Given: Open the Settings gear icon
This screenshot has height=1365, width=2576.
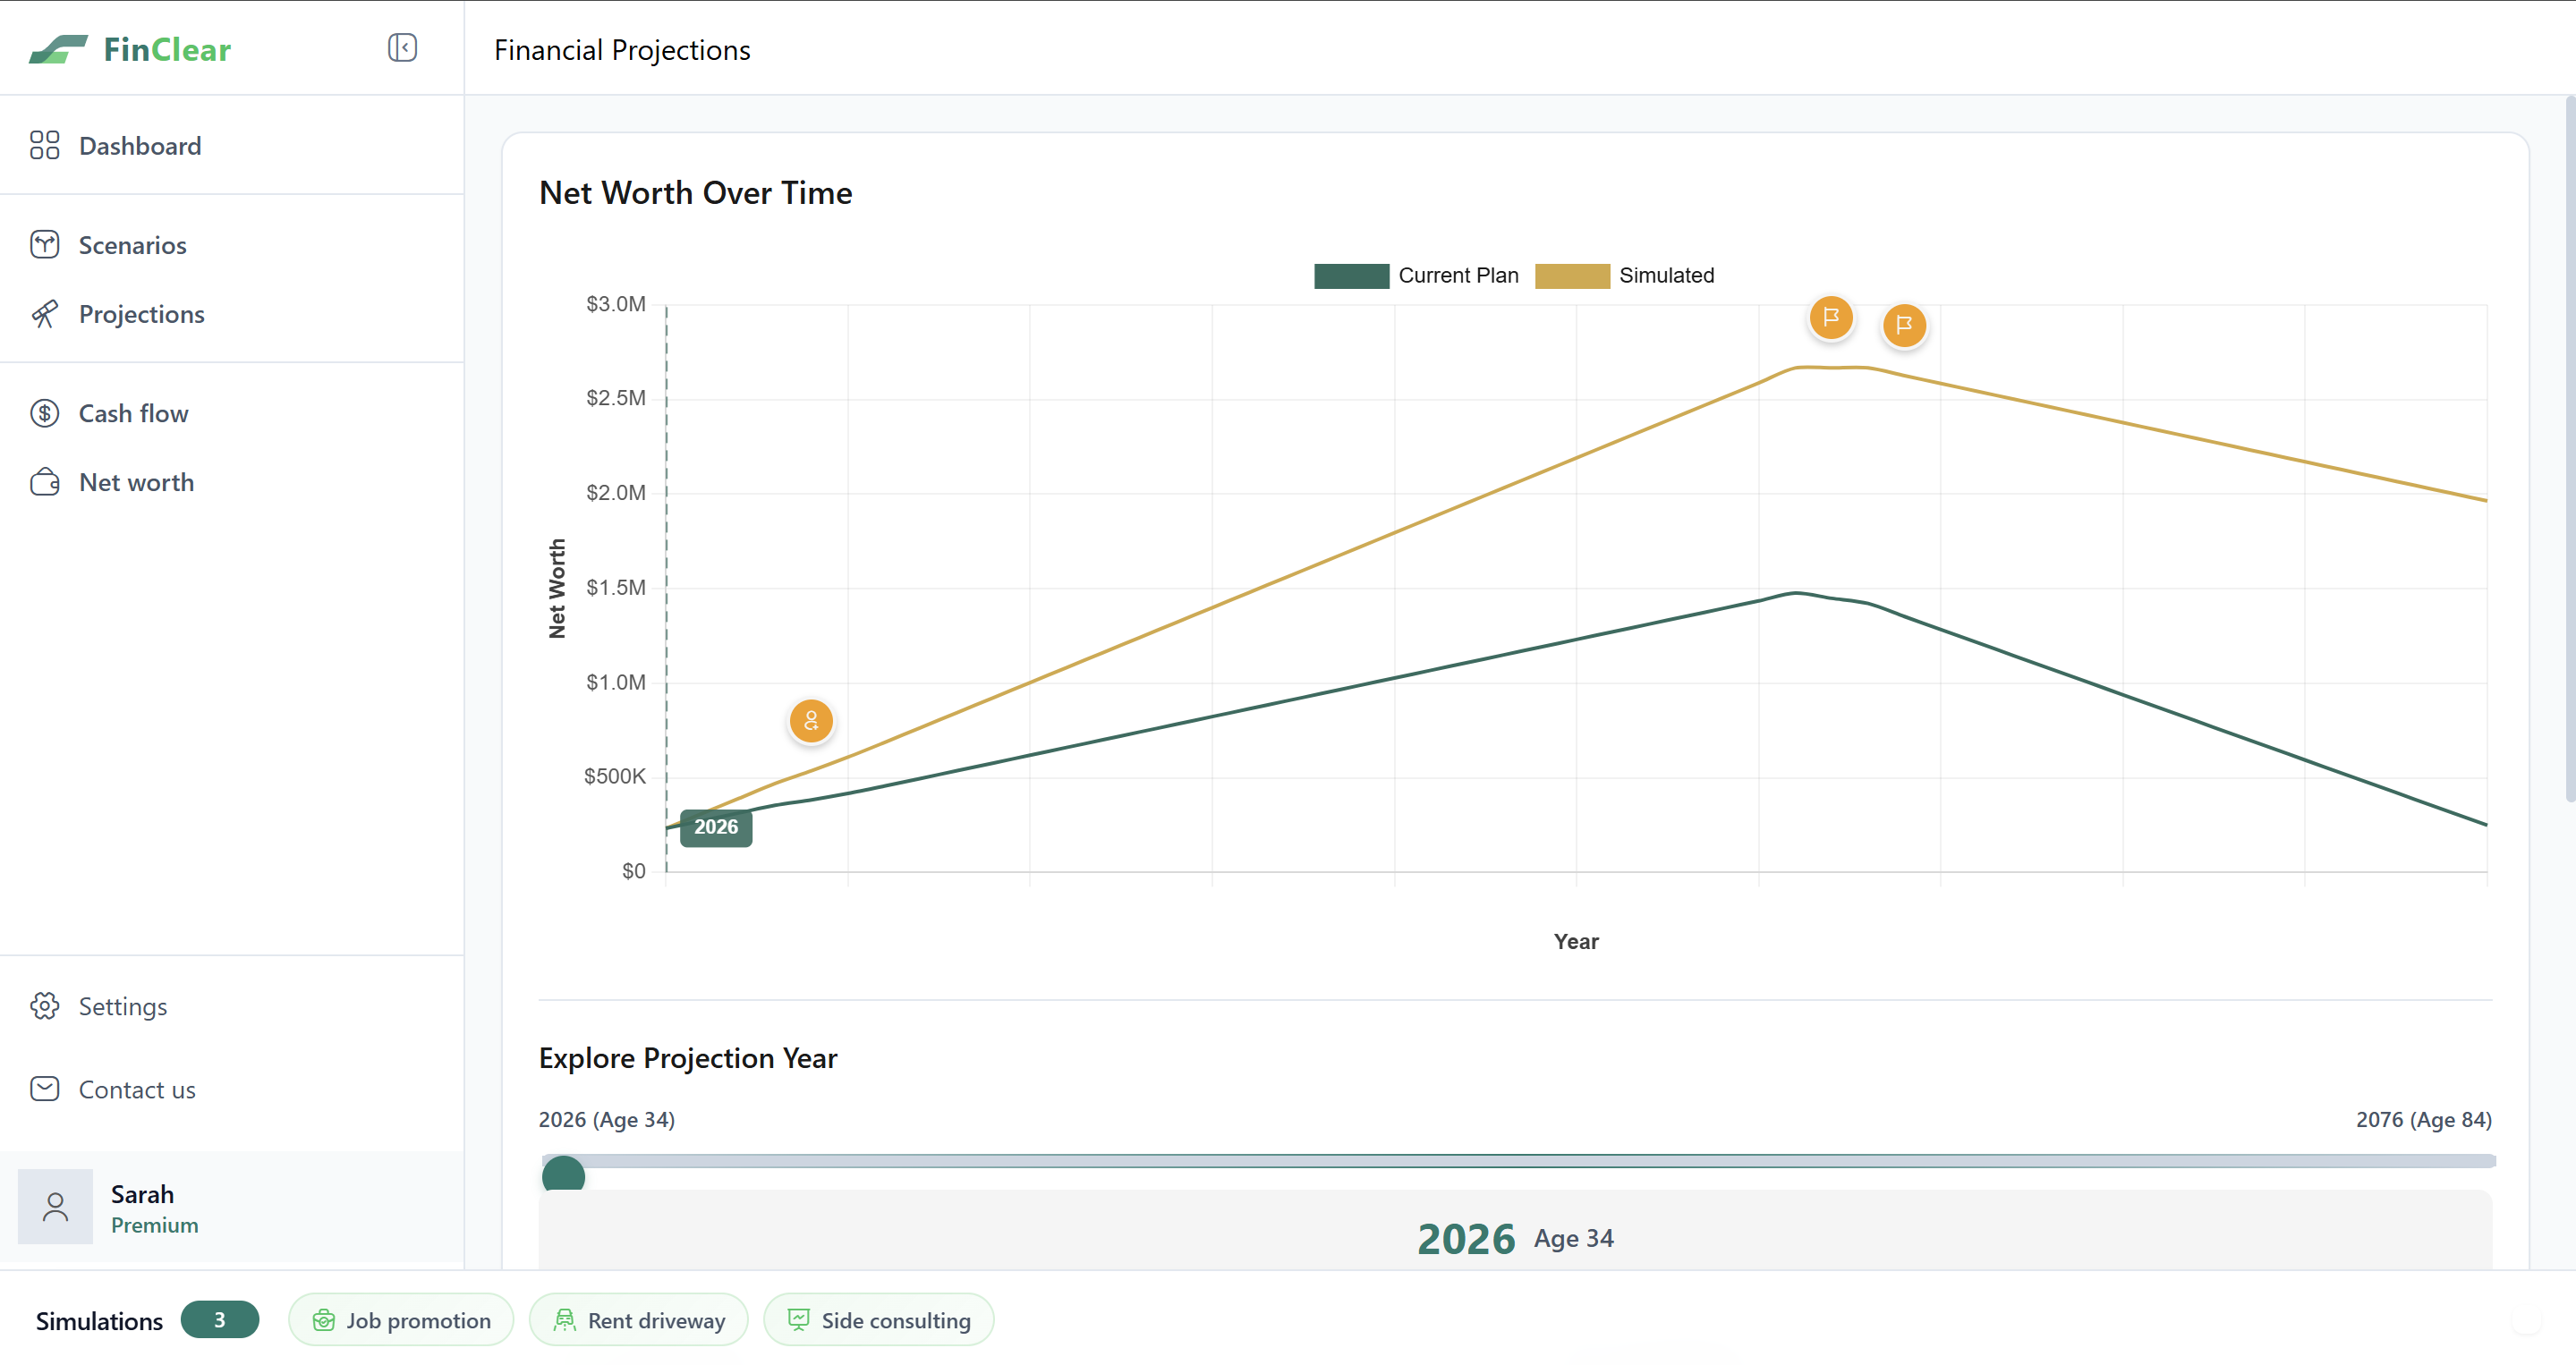Looking at the screenshot, I should pyautogui.click(x=45, y=1006).
